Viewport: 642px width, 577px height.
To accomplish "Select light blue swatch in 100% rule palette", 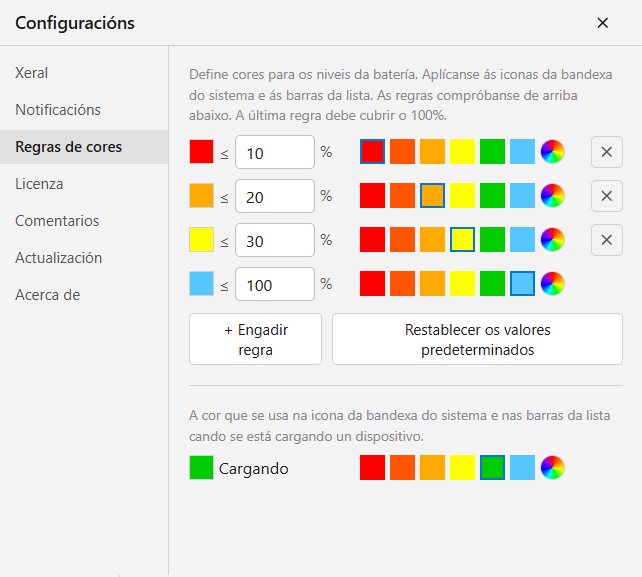I will click(x=522, y=283).
